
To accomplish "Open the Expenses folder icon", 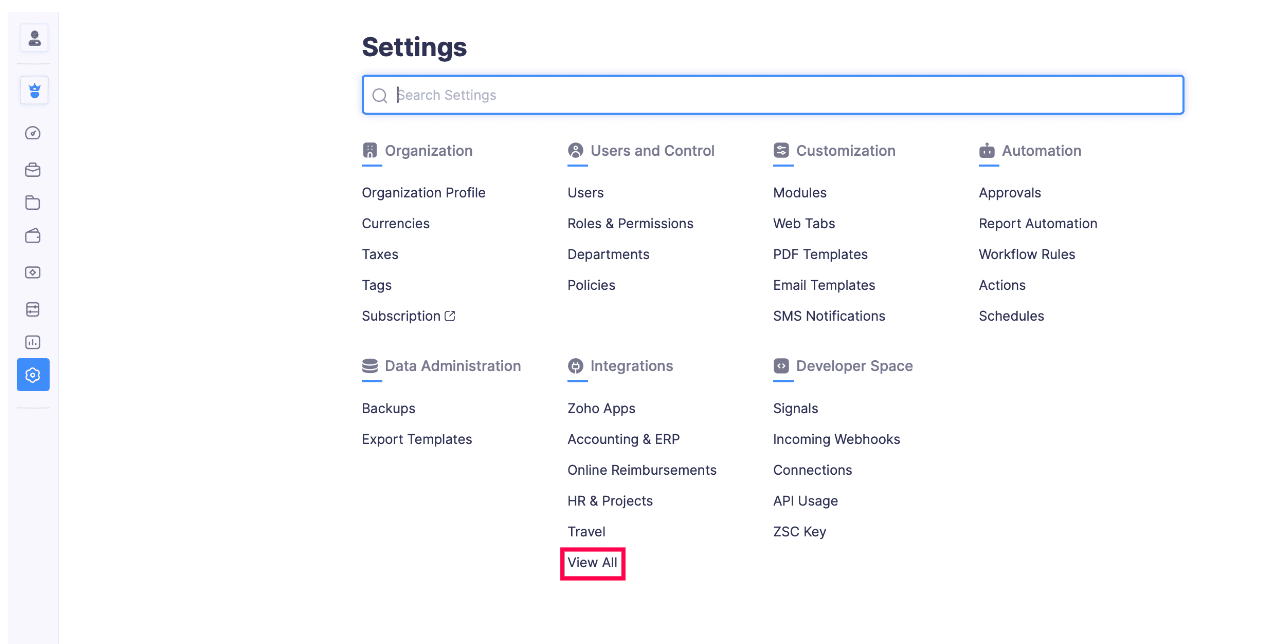I will pos(33,202).
